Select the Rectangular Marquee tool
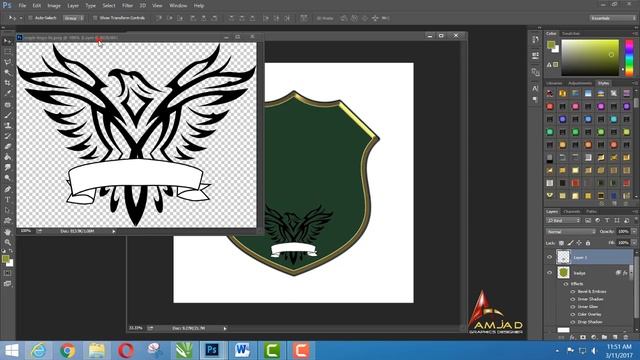The image size is (640, 360). (7, 51)
